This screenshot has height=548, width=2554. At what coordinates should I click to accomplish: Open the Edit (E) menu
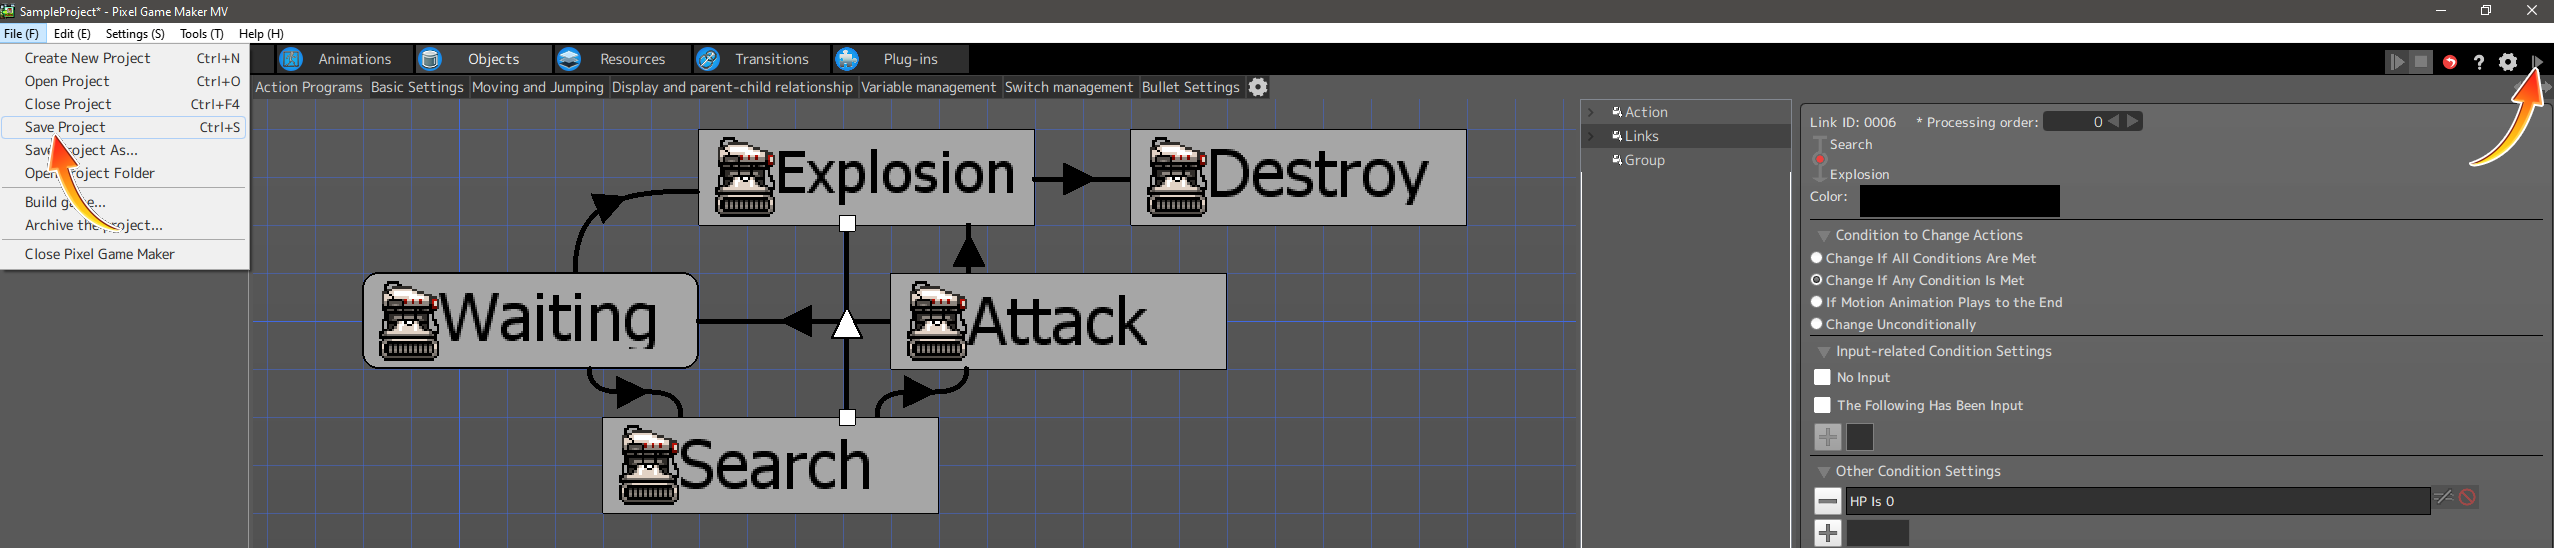72,33
